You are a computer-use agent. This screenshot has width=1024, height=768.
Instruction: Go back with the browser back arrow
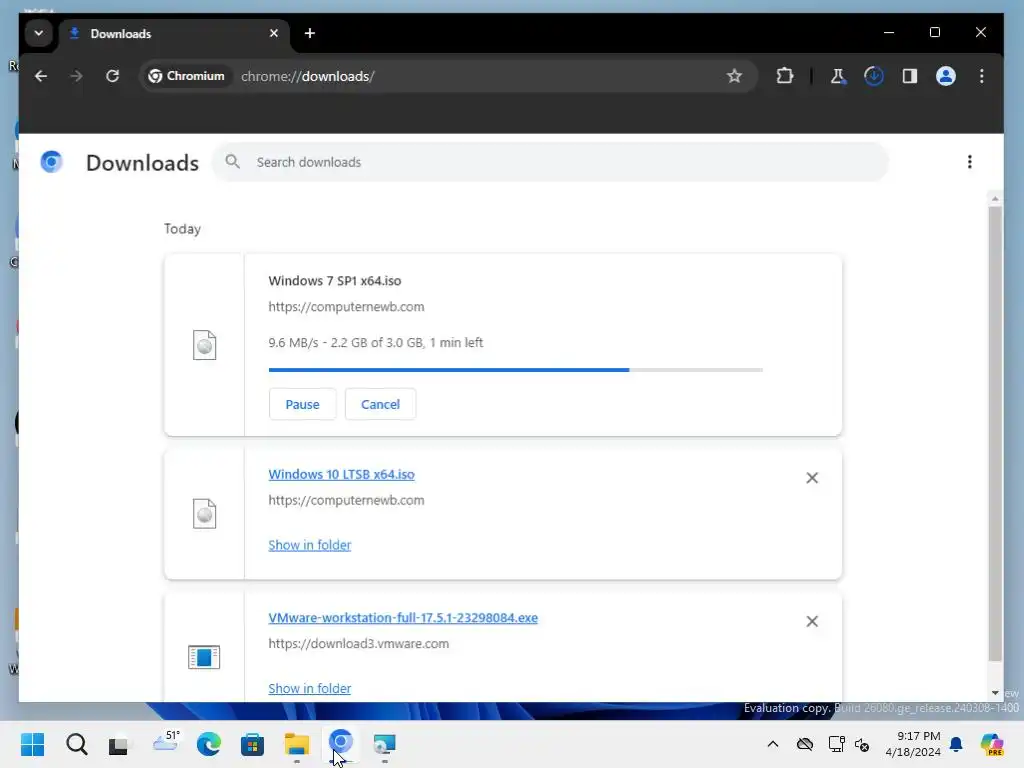click(40, 76)
